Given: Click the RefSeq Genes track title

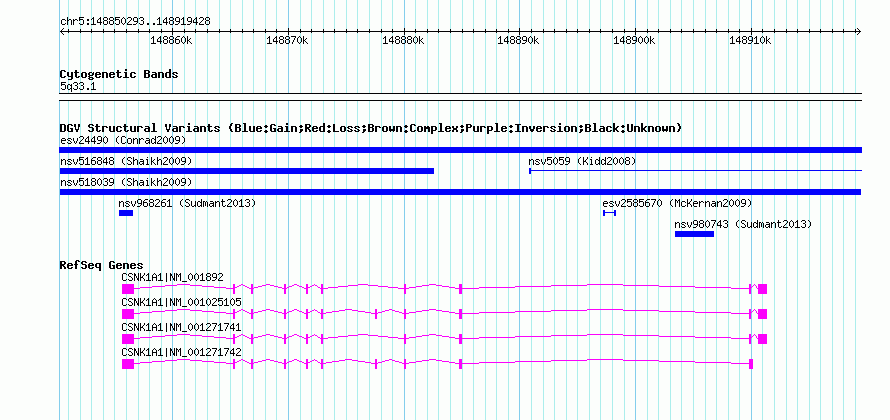Looking at the screenshot, I should pos(102,265).
